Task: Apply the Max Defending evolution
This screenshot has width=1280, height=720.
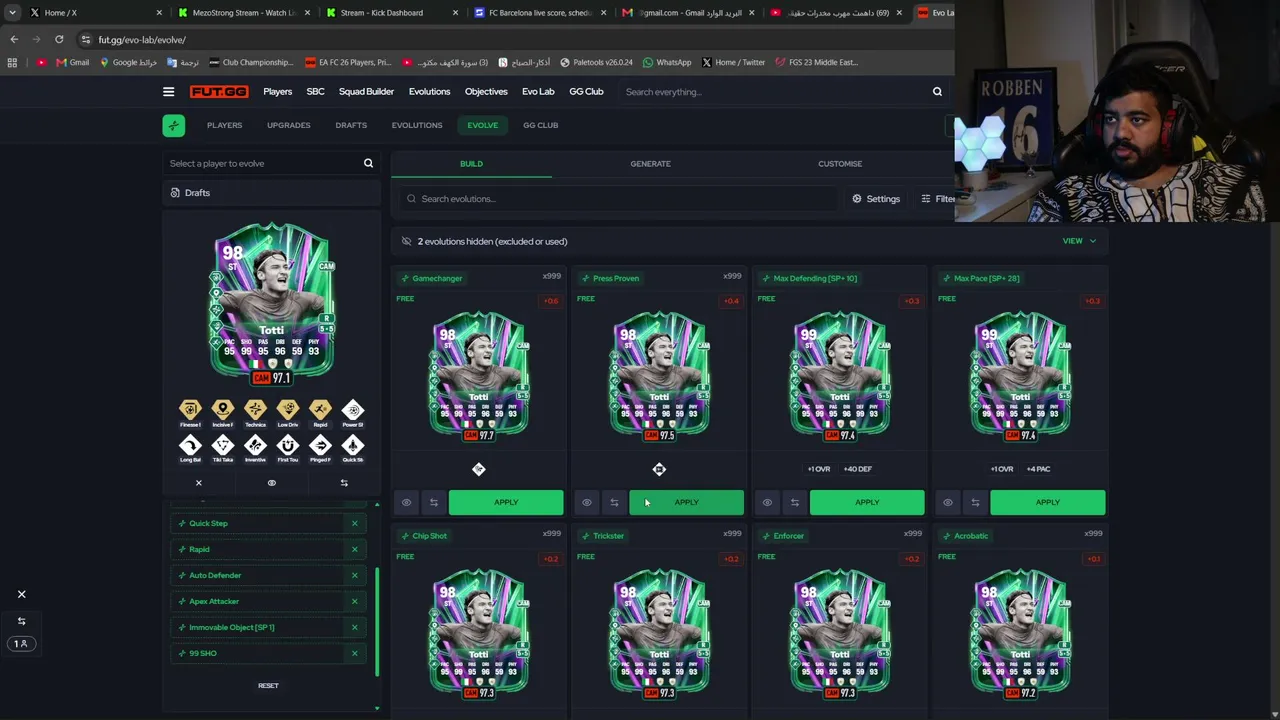Action: pyautogui.click(x=867, y=502)
